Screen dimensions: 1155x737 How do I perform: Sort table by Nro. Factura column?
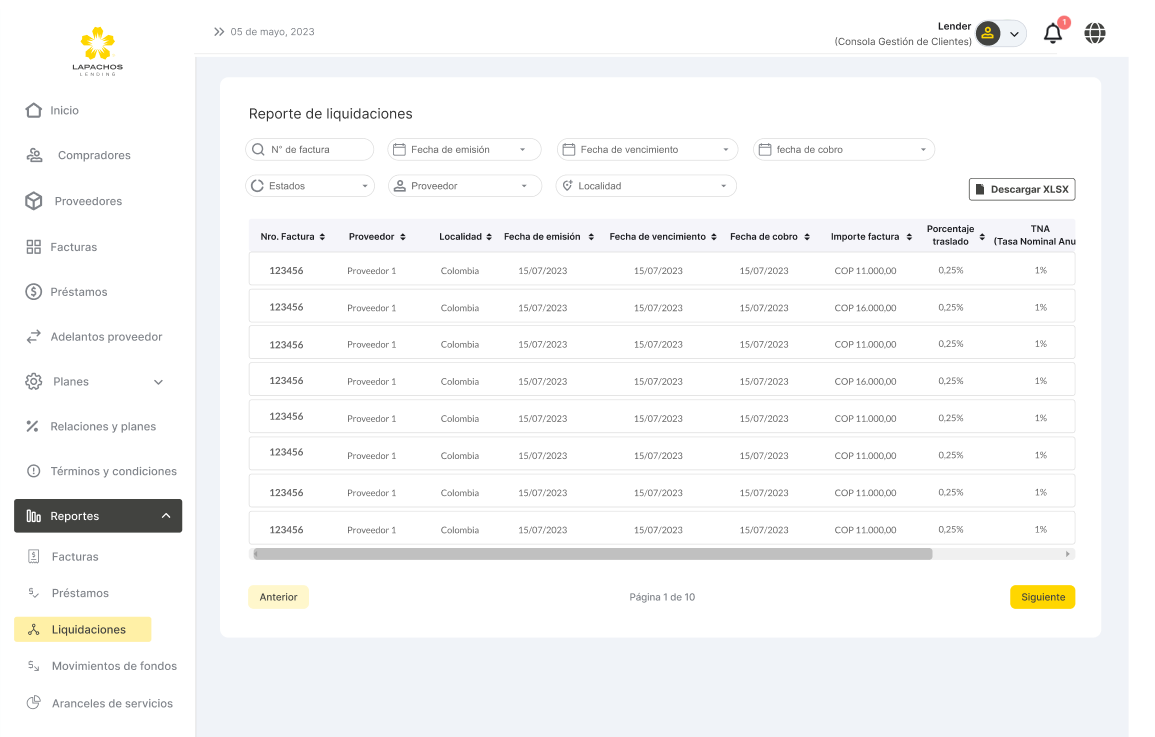[x=322, y=237]
